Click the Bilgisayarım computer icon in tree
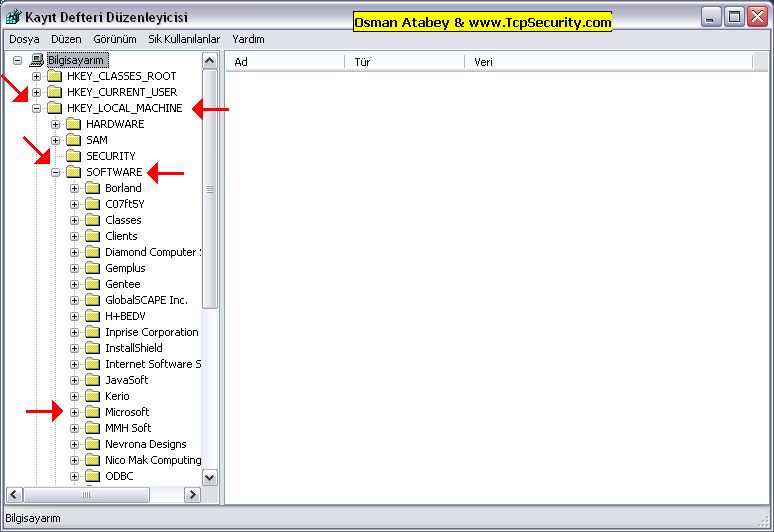 pos(36,60)
